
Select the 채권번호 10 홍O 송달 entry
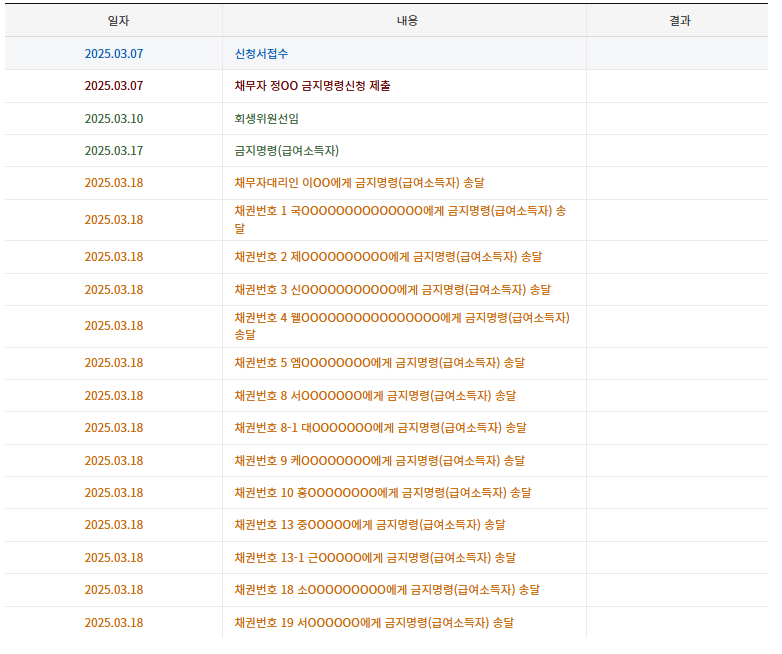pos(383,493)
